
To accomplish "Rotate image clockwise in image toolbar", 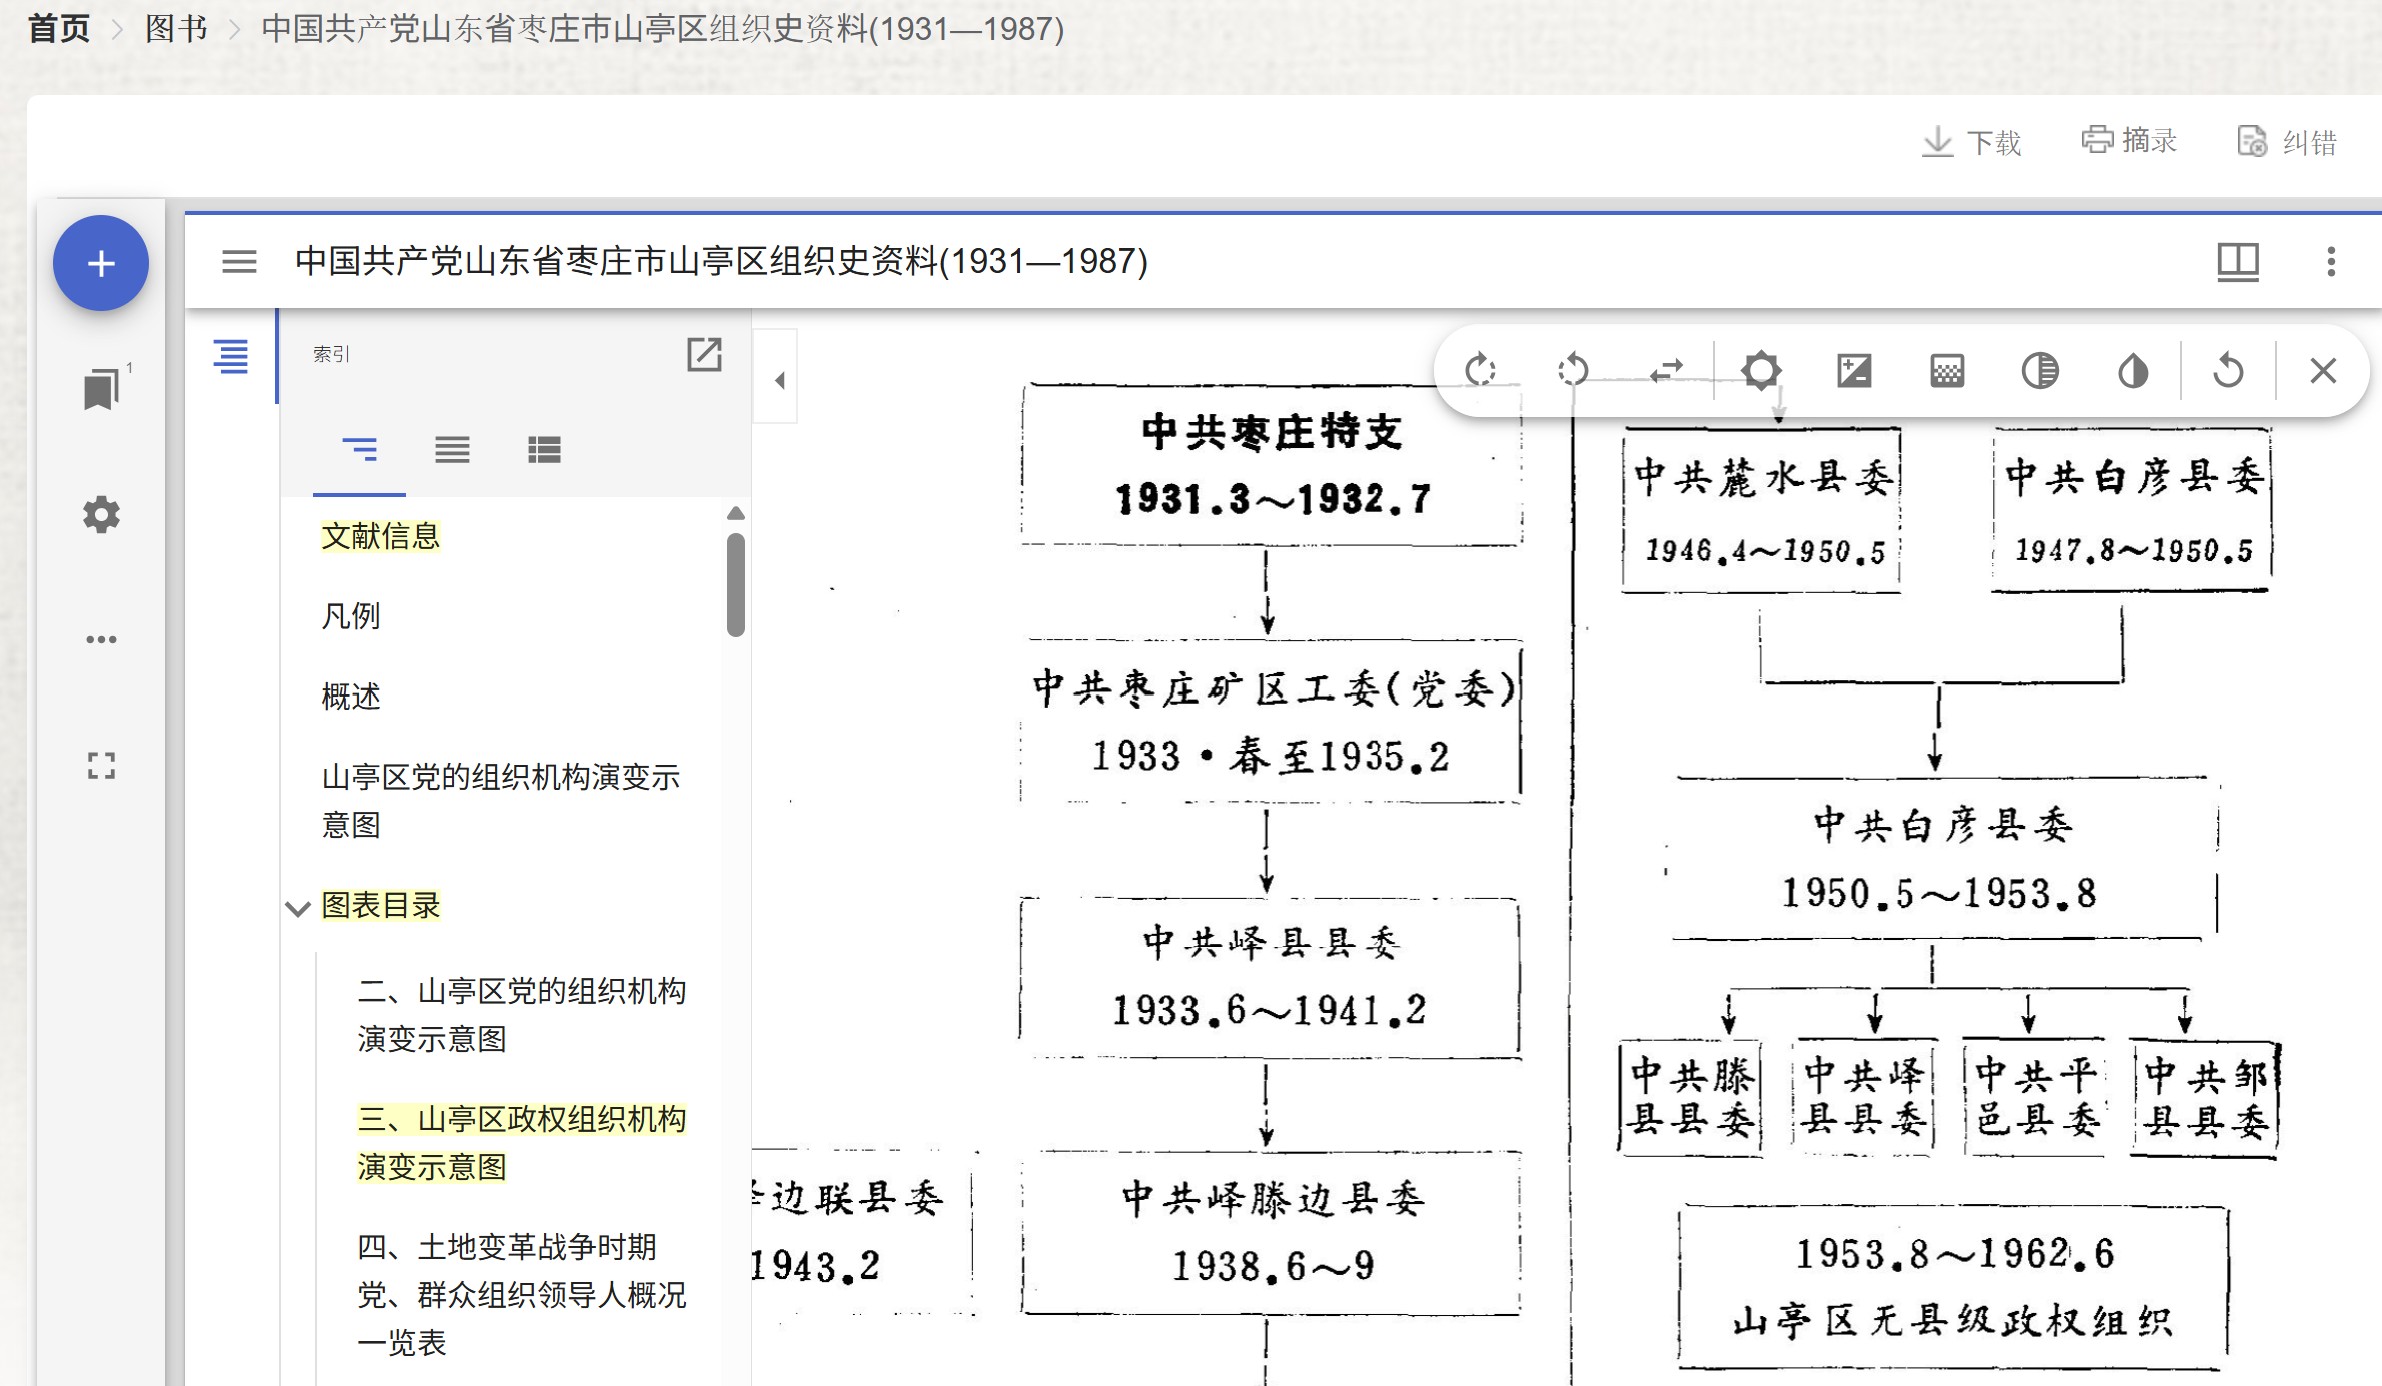I will click(1480, 371).
